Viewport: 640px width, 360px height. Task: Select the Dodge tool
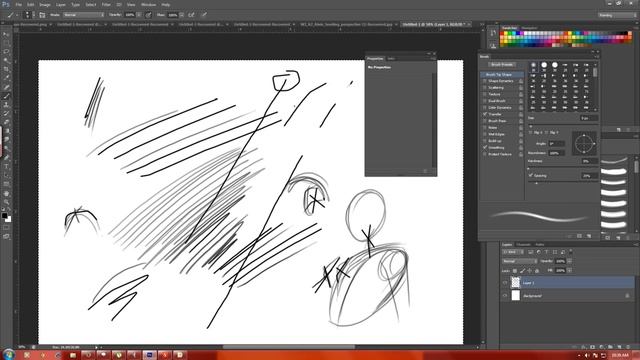[x=6, y=149]
